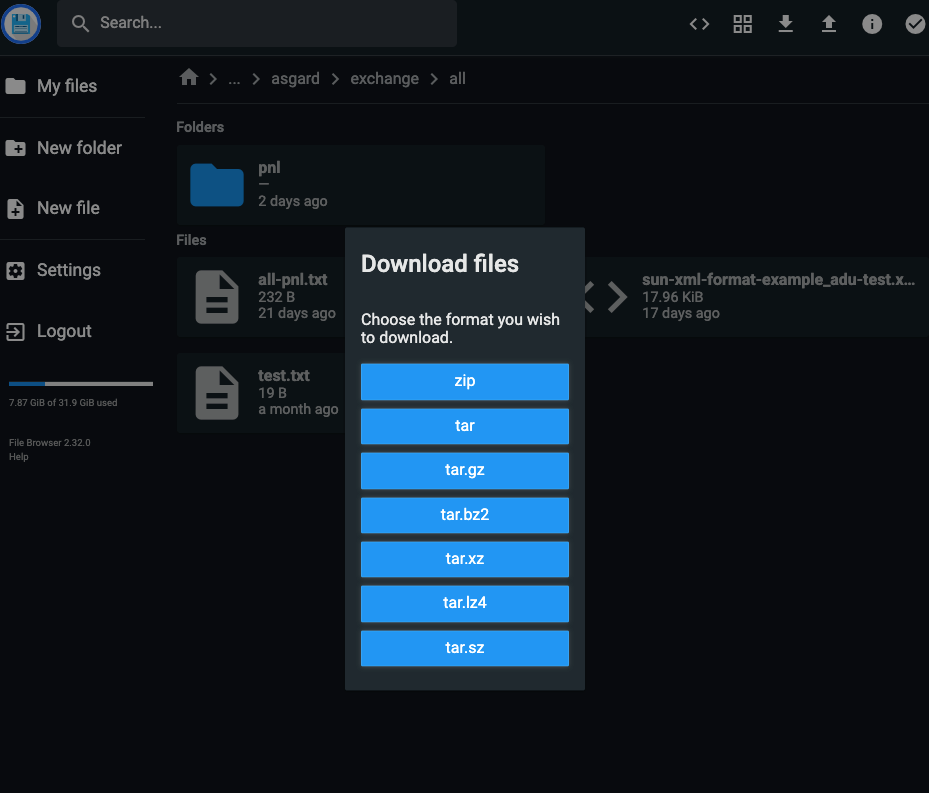This screenshot has width=929, height=793.
Task: Click the home breadcrumb icon
Action: tap(189, 78)
